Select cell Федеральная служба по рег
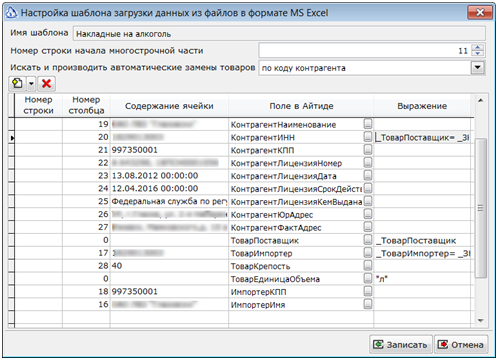This screenshot has height=360, width=498. coord(169,201)
